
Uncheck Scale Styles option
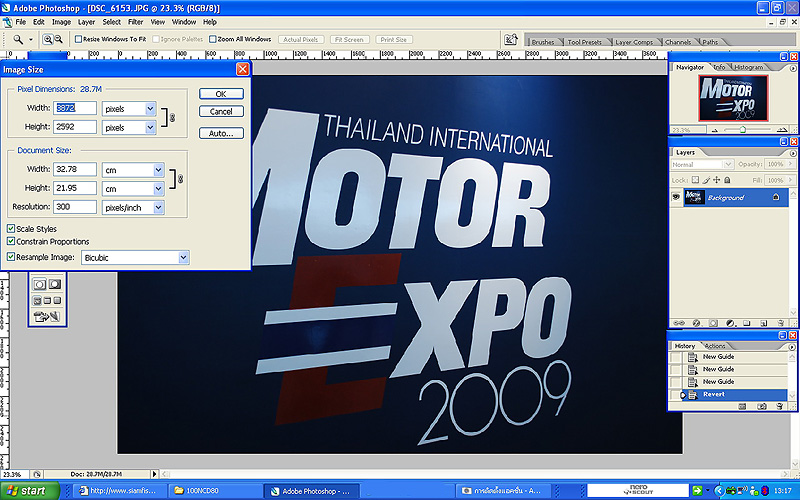click(11, 229)
